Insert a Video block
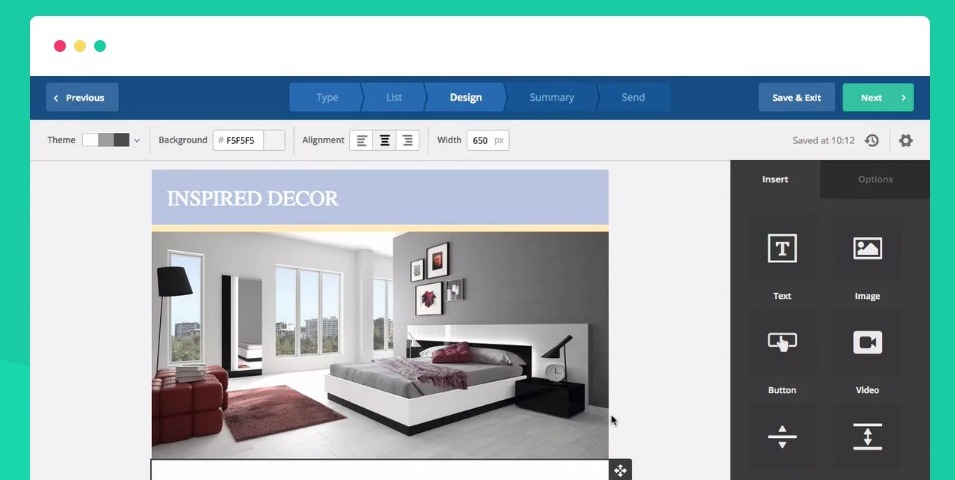Screen dimensions: 955x480 (x=867, y=342)
